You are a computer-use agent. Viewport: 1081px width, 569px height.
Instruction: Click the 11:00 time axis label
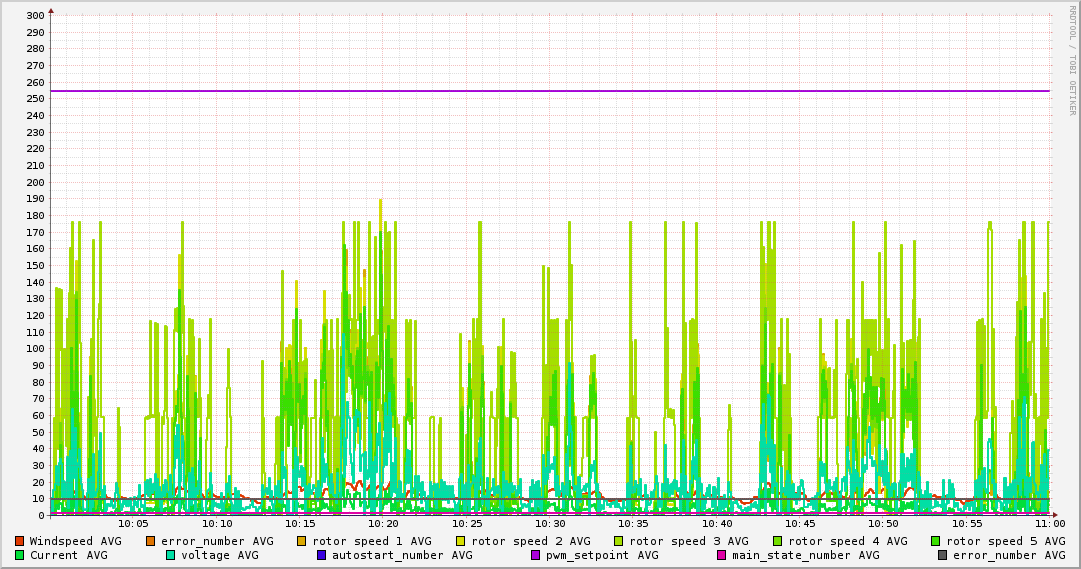point(1049,524)
